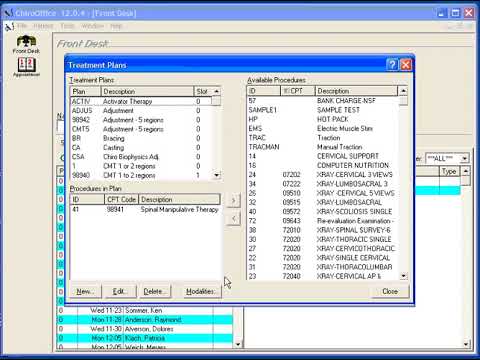Viewport: 480px width, 360px height.
Task: Click scroll up arrow of Available Procedures list
Action: click(403, 91)
